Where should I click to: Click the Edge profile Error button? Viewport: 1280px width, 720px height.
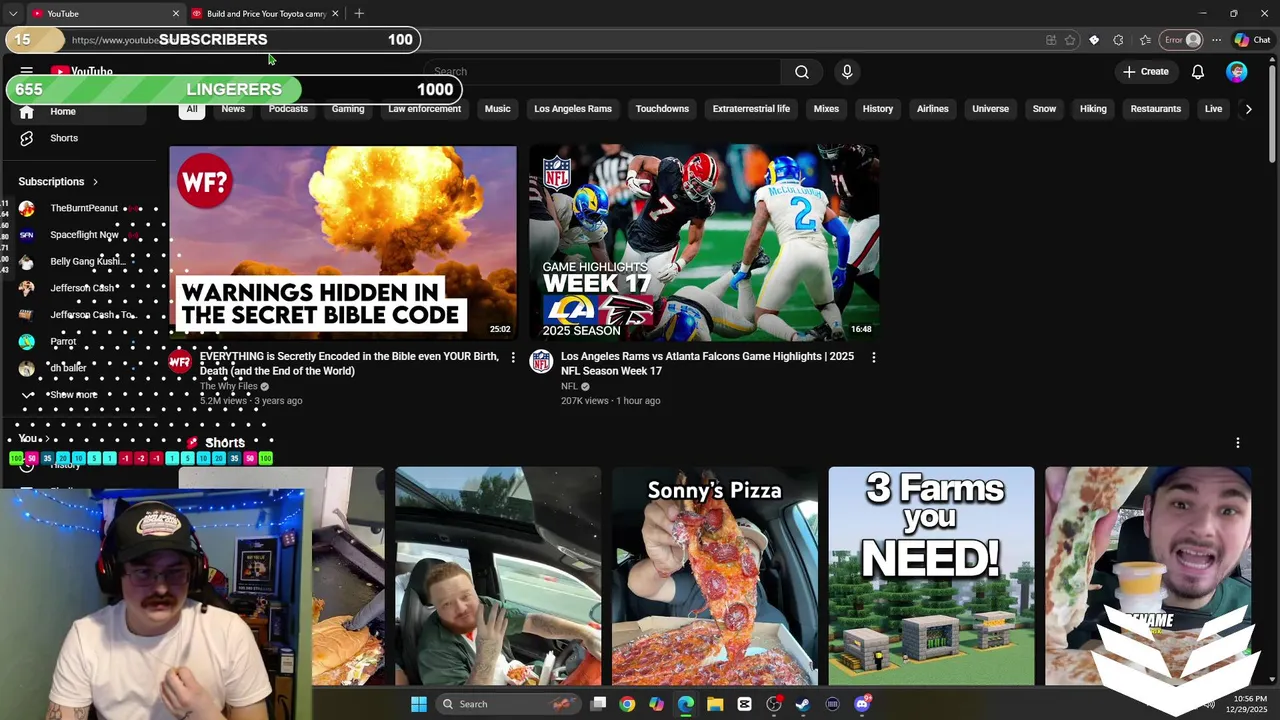point(1182,40)
